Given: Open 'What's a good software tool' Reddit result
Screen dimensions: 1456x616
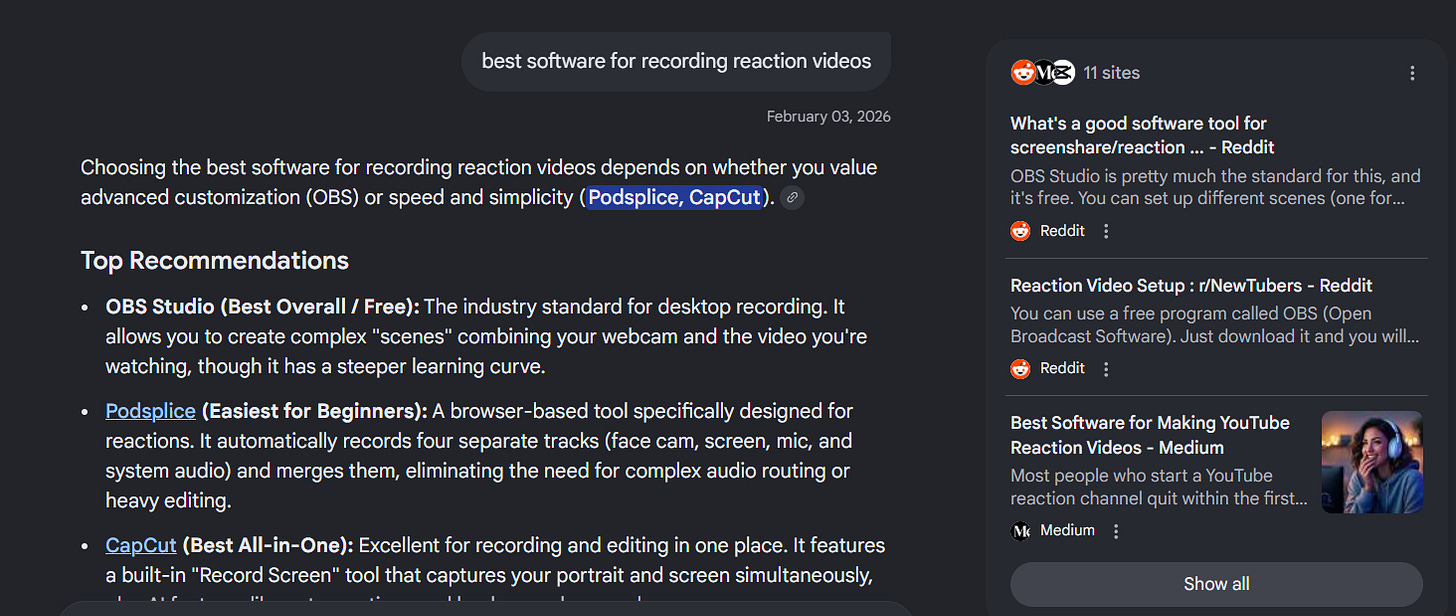Looking at the screenshot, I should (1142, 135).
